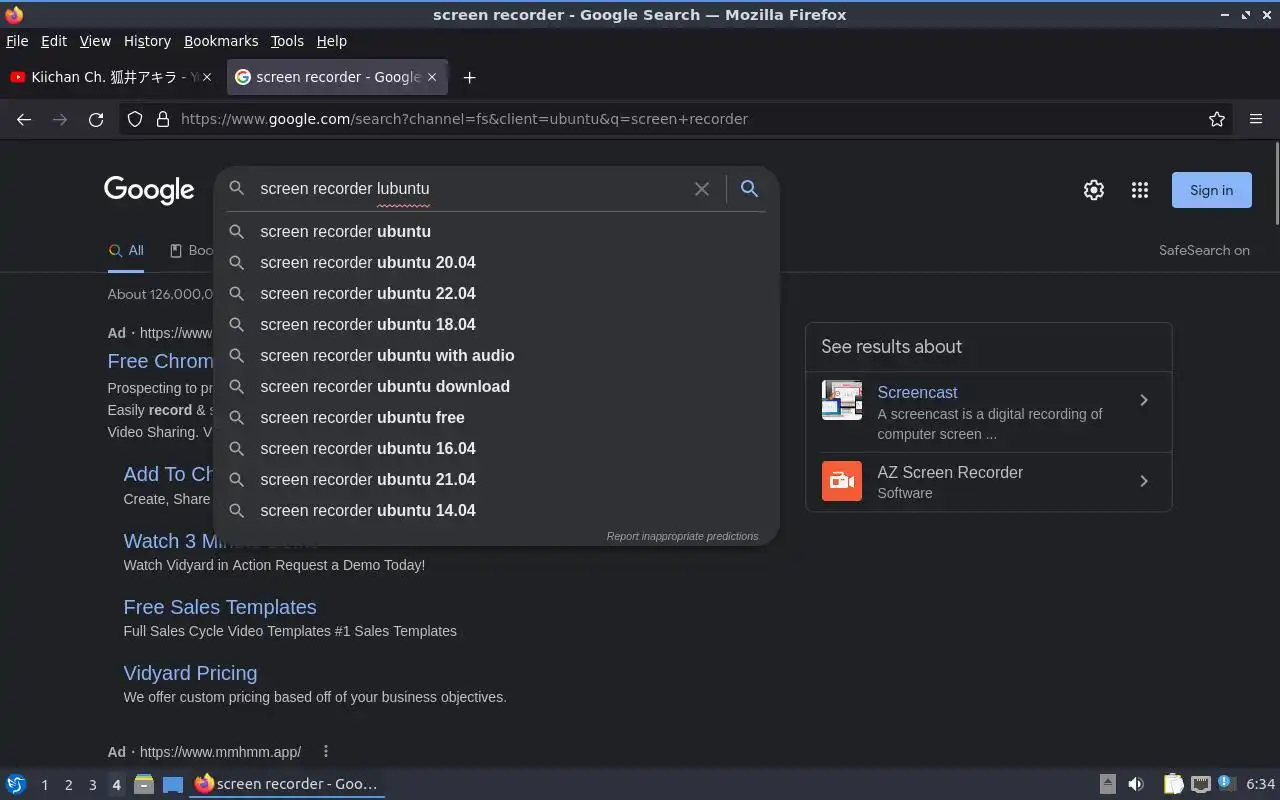The image size is (1280, 800).
Task: Click the show desktop taskbar icon
Action: (x=173, y=784)
